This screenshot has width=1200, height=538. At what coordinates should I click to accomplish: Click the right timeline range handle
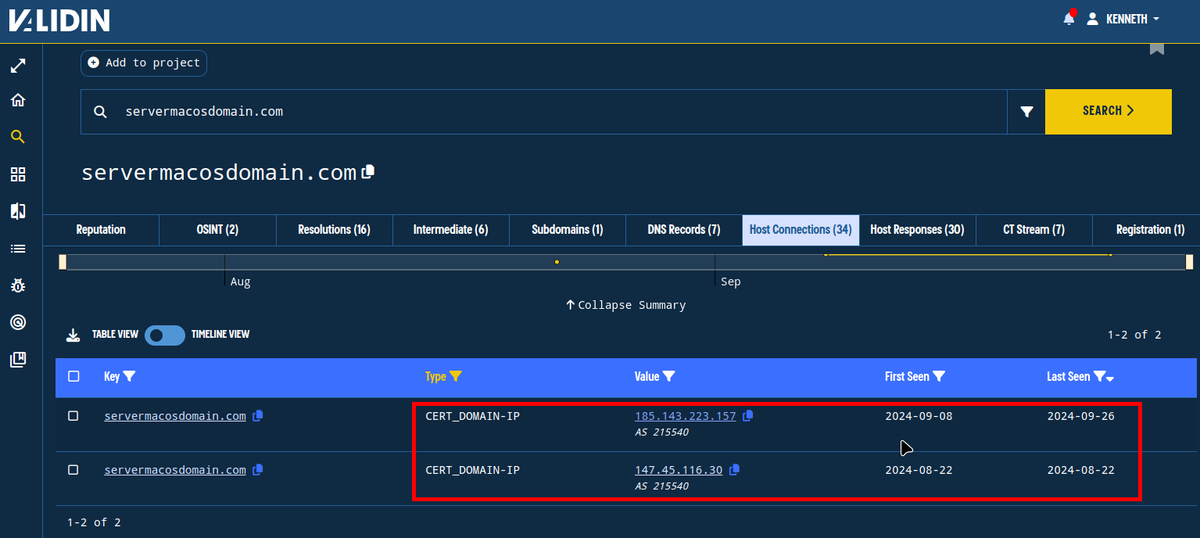tap(1190, 262)
